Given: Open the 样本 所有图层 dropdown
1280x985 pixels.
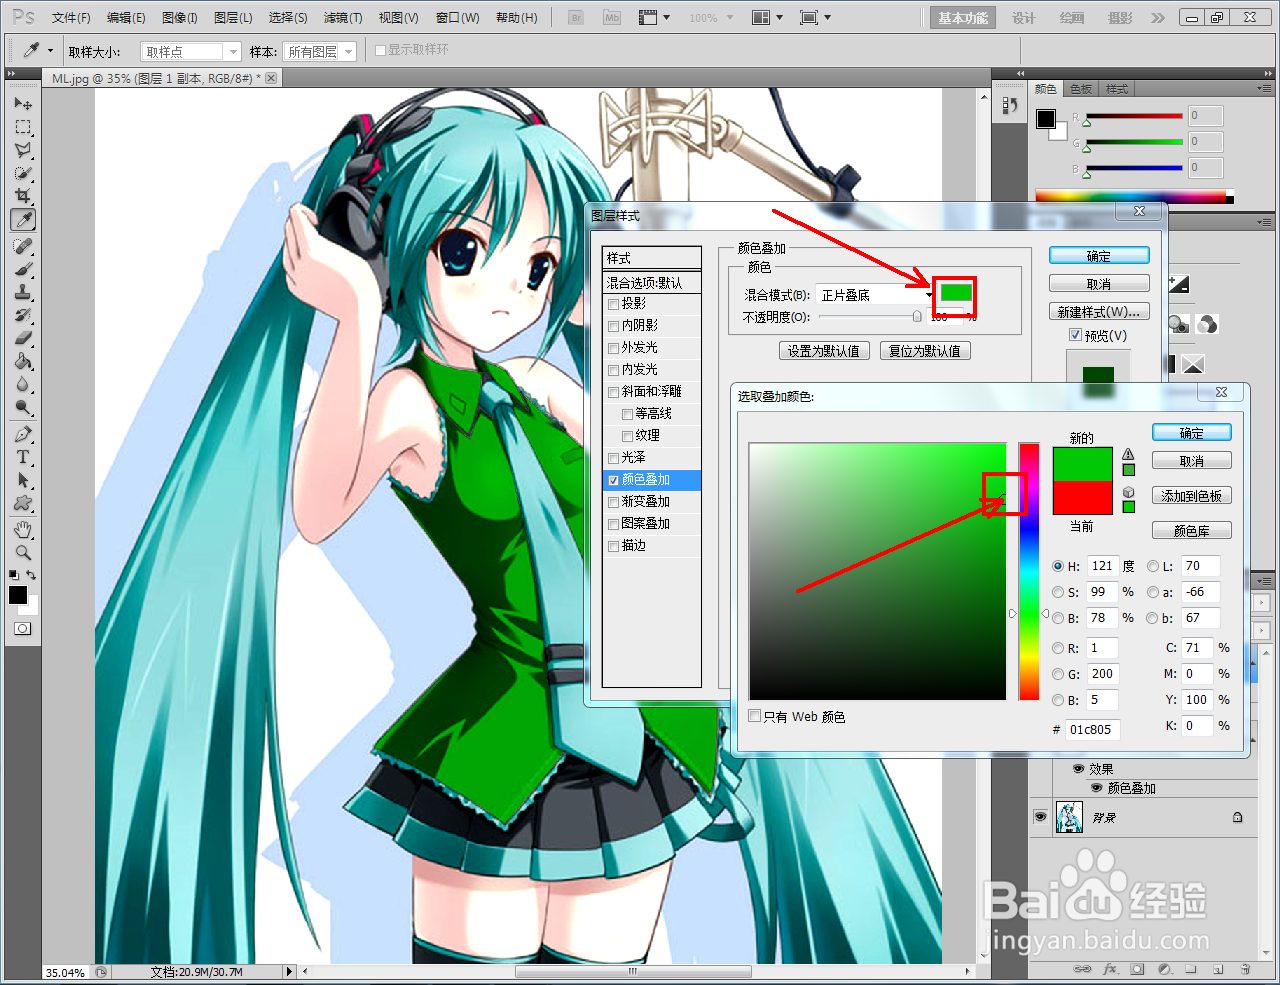Looking at the screenshot, I should pos(320,51).
